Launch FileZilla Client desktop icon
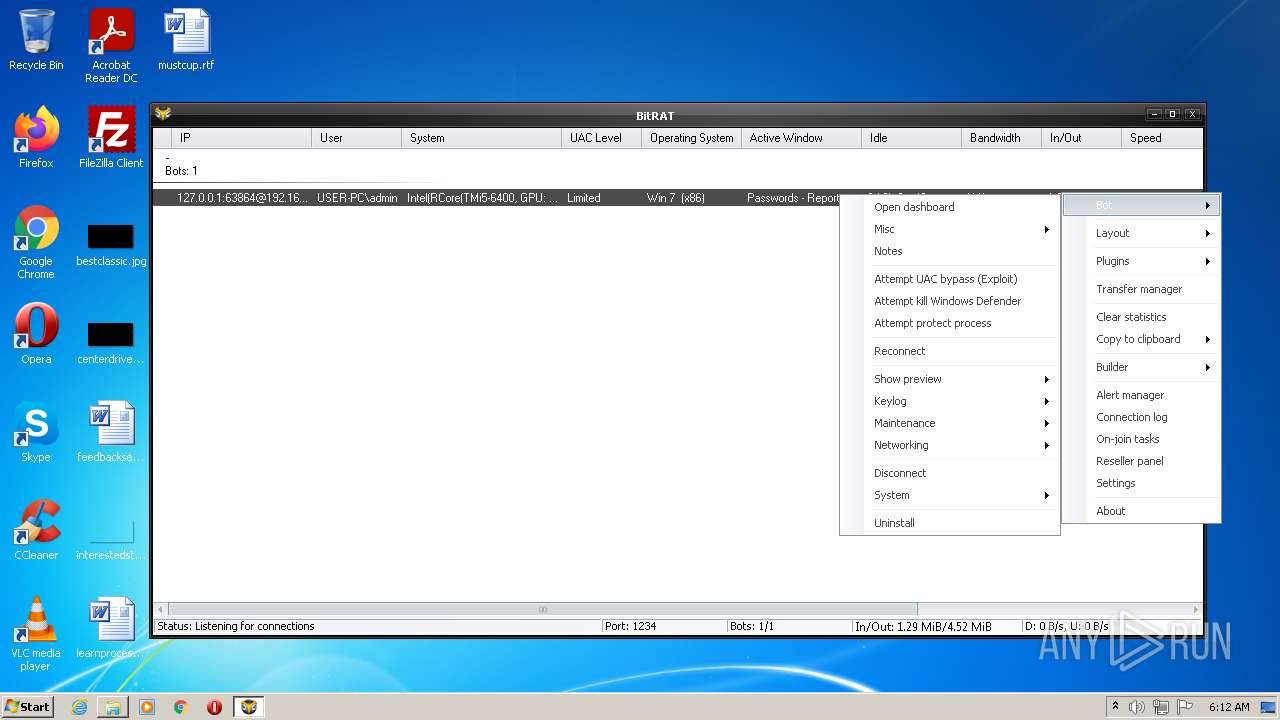Viewport: 1280px width, 720px height. [111, 138]
